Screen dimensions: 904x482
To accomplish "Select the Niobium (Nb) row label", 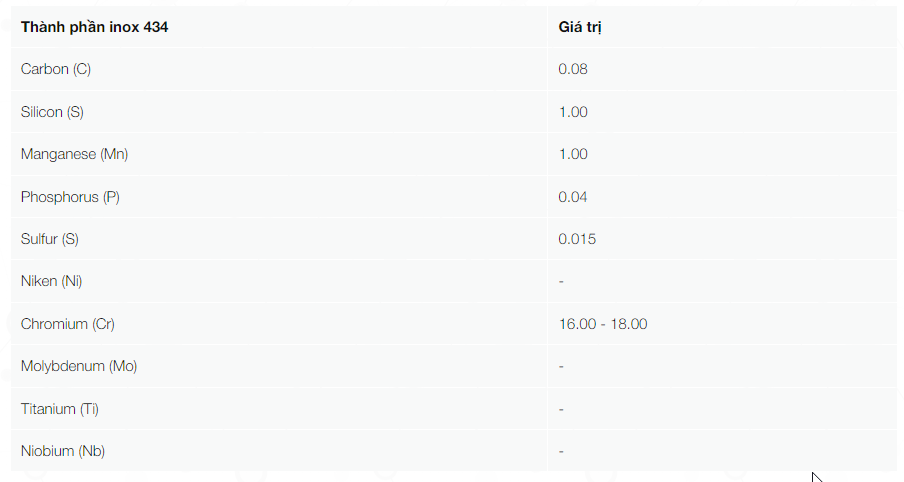I will pos(63,451).
